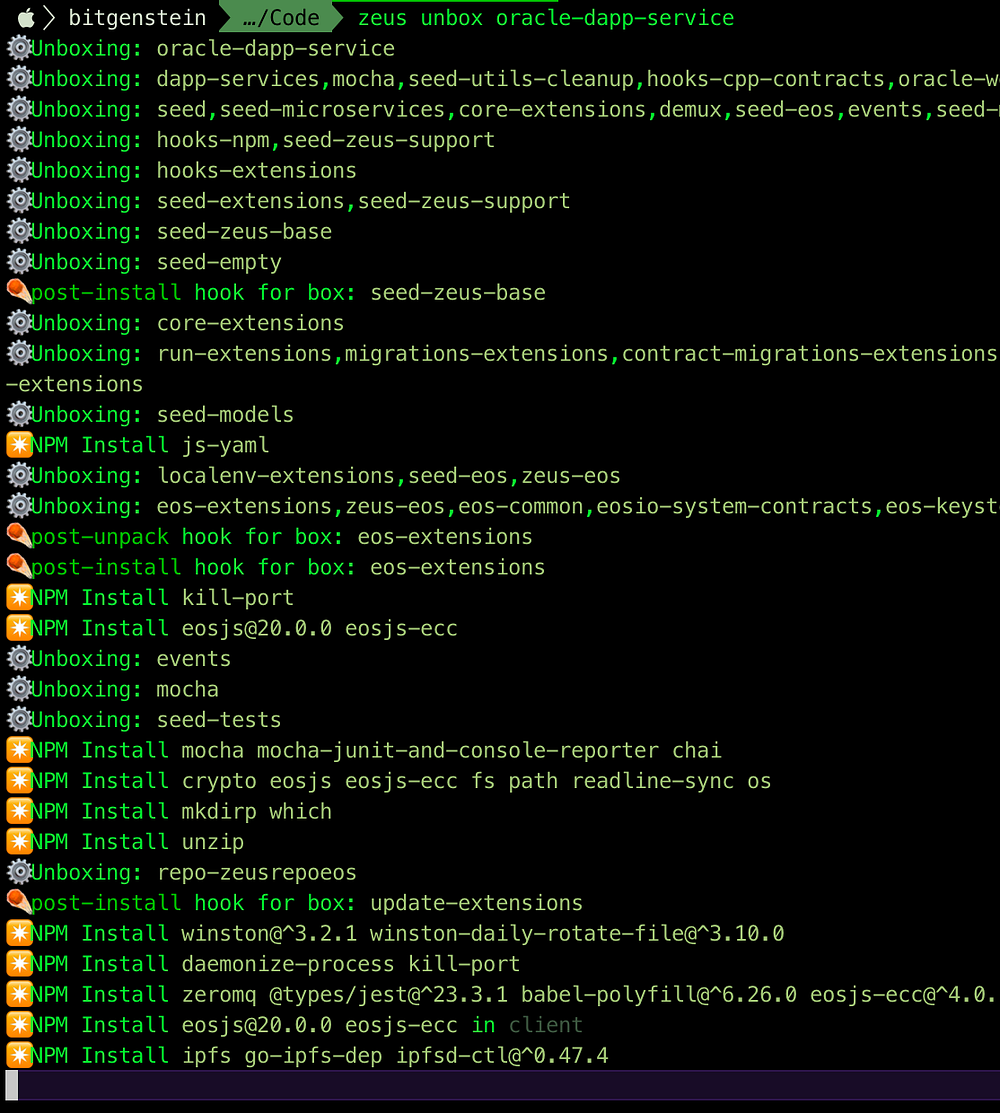
Task: Select the "bitgenstein" prompt segment
Action: coord(137,17)
